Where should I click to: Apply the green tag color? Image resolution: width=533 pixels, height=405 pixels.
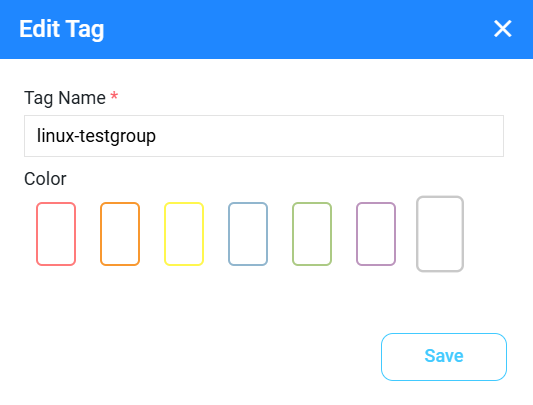coord(312,234)
